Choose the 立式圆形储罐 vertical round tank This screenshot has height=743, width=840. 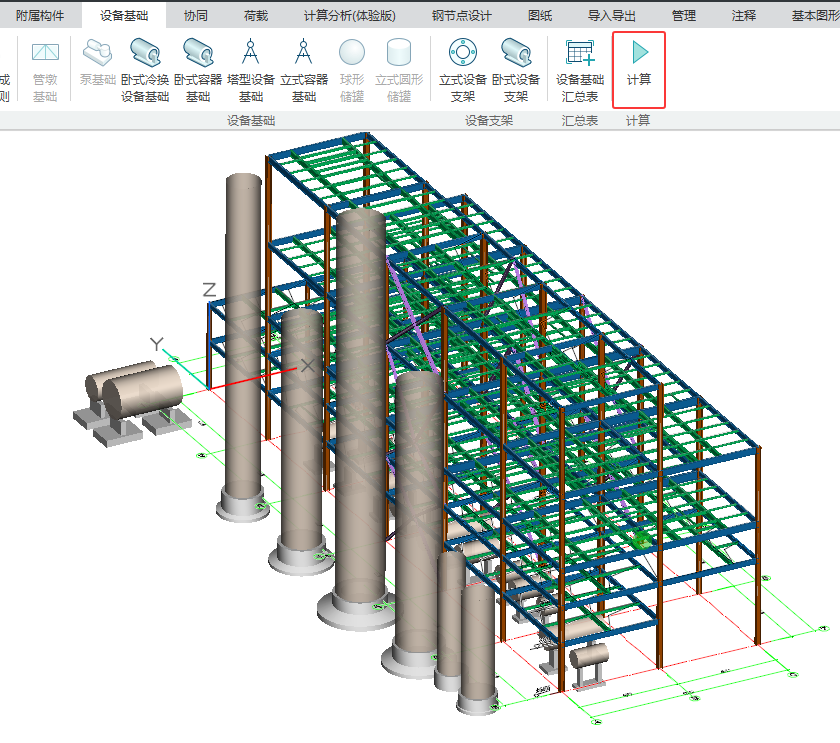pos(399,70)
